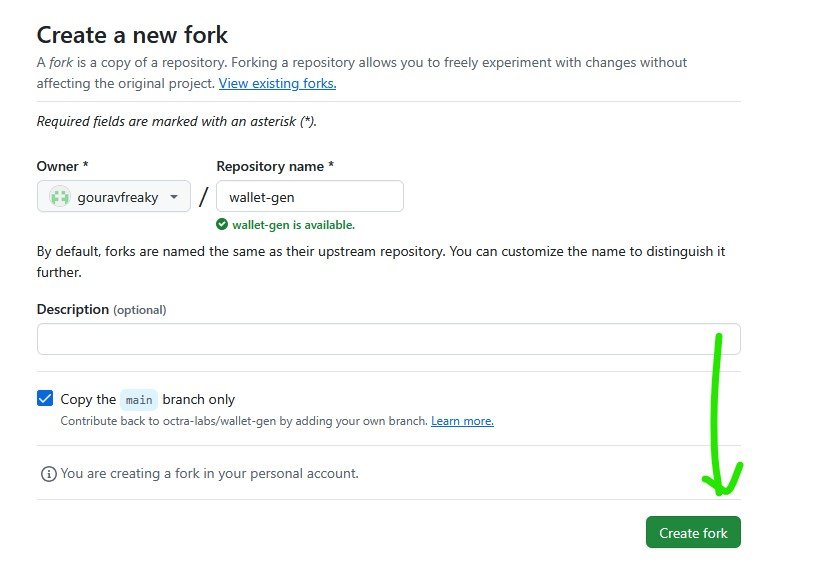Click the Repository name label

pyautogui.click(x=275, y=166)
